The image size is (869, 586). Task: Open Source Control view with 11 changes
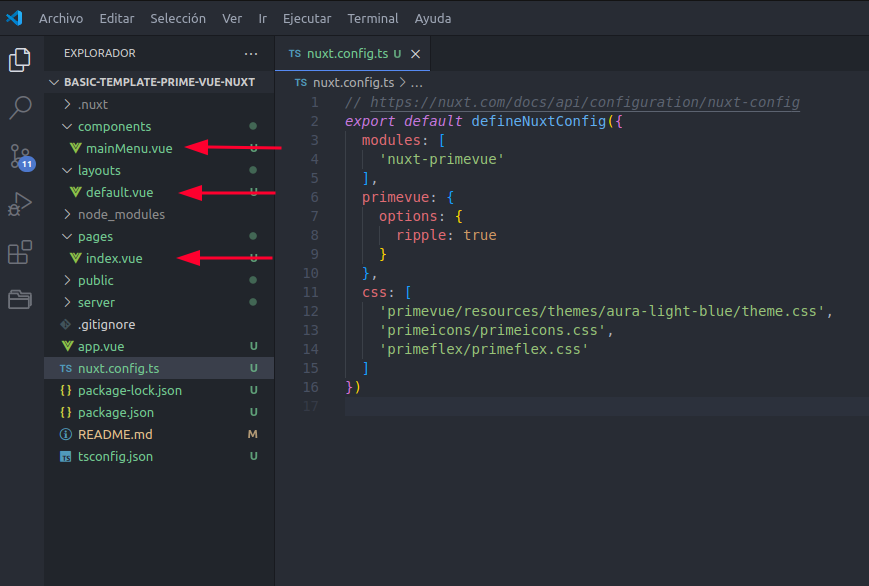21,156
